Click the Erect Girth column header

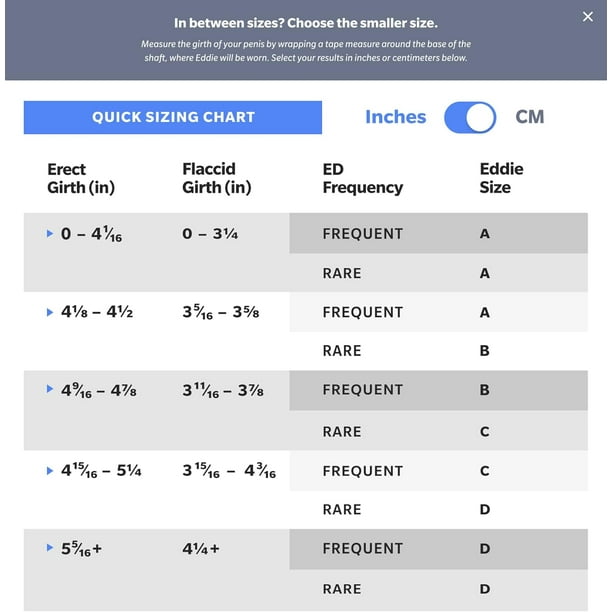(81, 178)
